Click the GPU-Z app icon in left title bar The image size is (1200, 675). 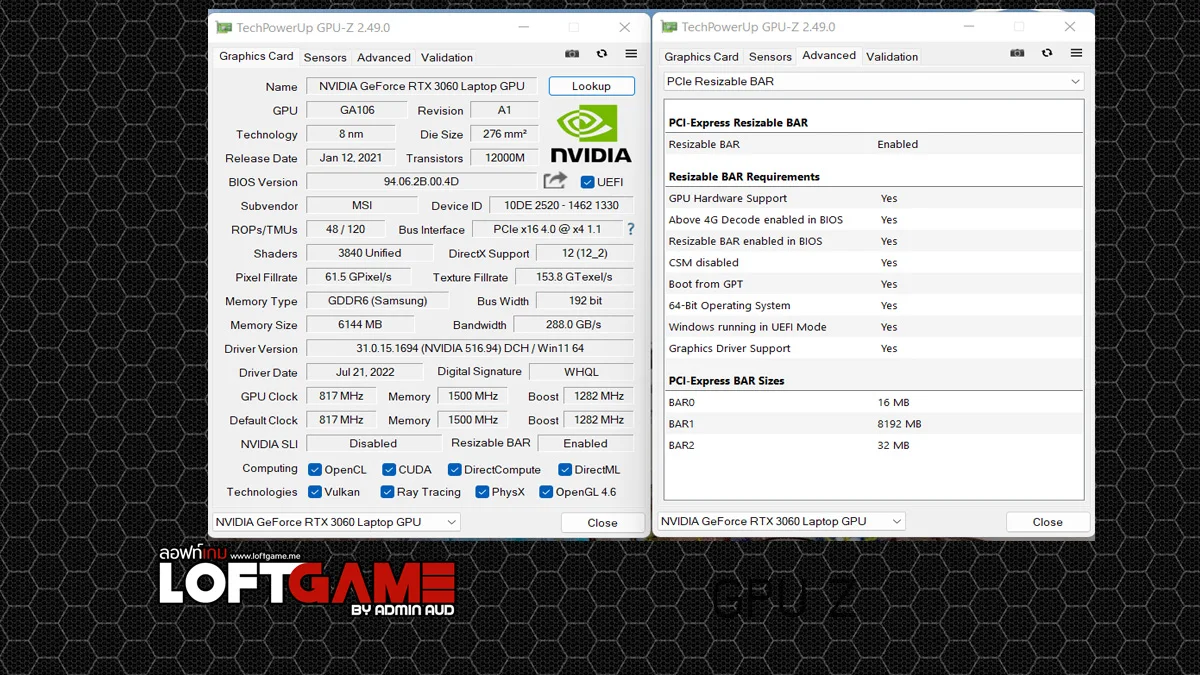click(224, 27)
